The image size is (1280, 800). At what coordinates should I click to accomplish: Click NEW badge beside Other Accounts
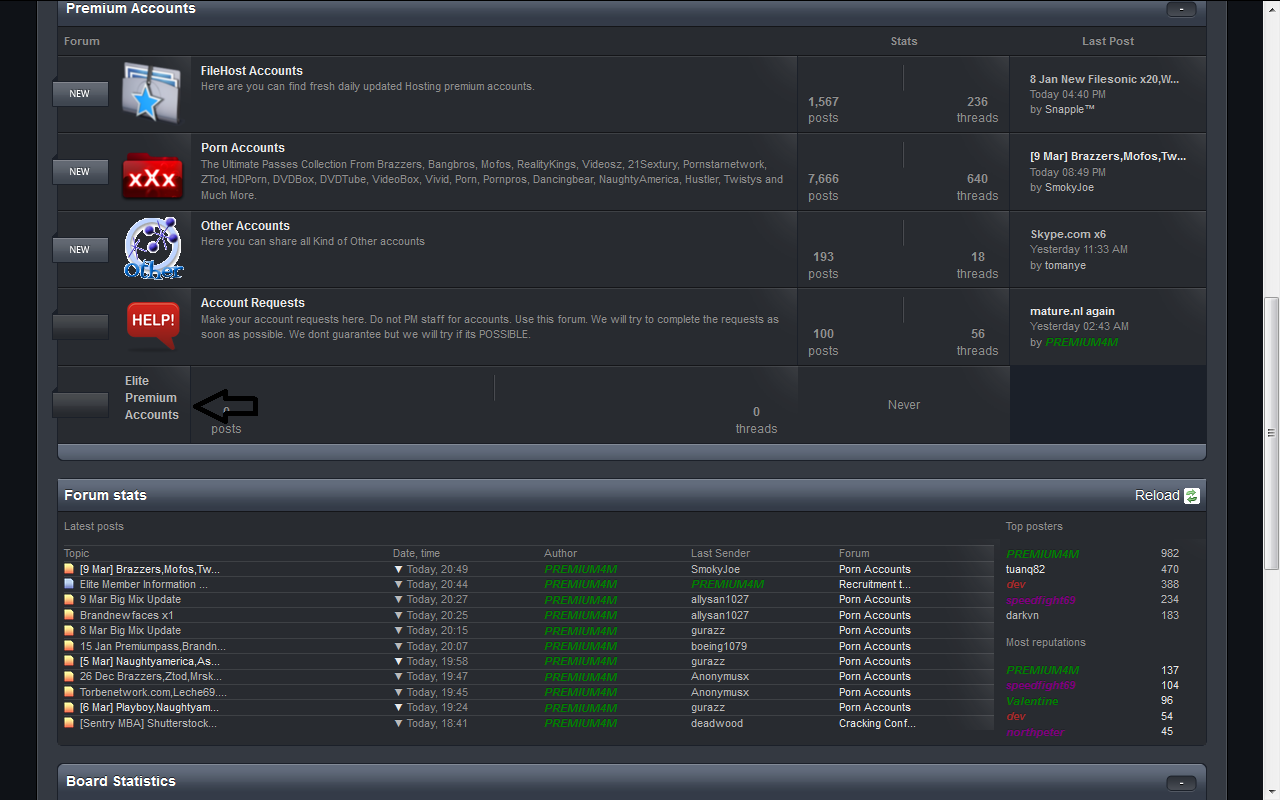coord(80,250)
